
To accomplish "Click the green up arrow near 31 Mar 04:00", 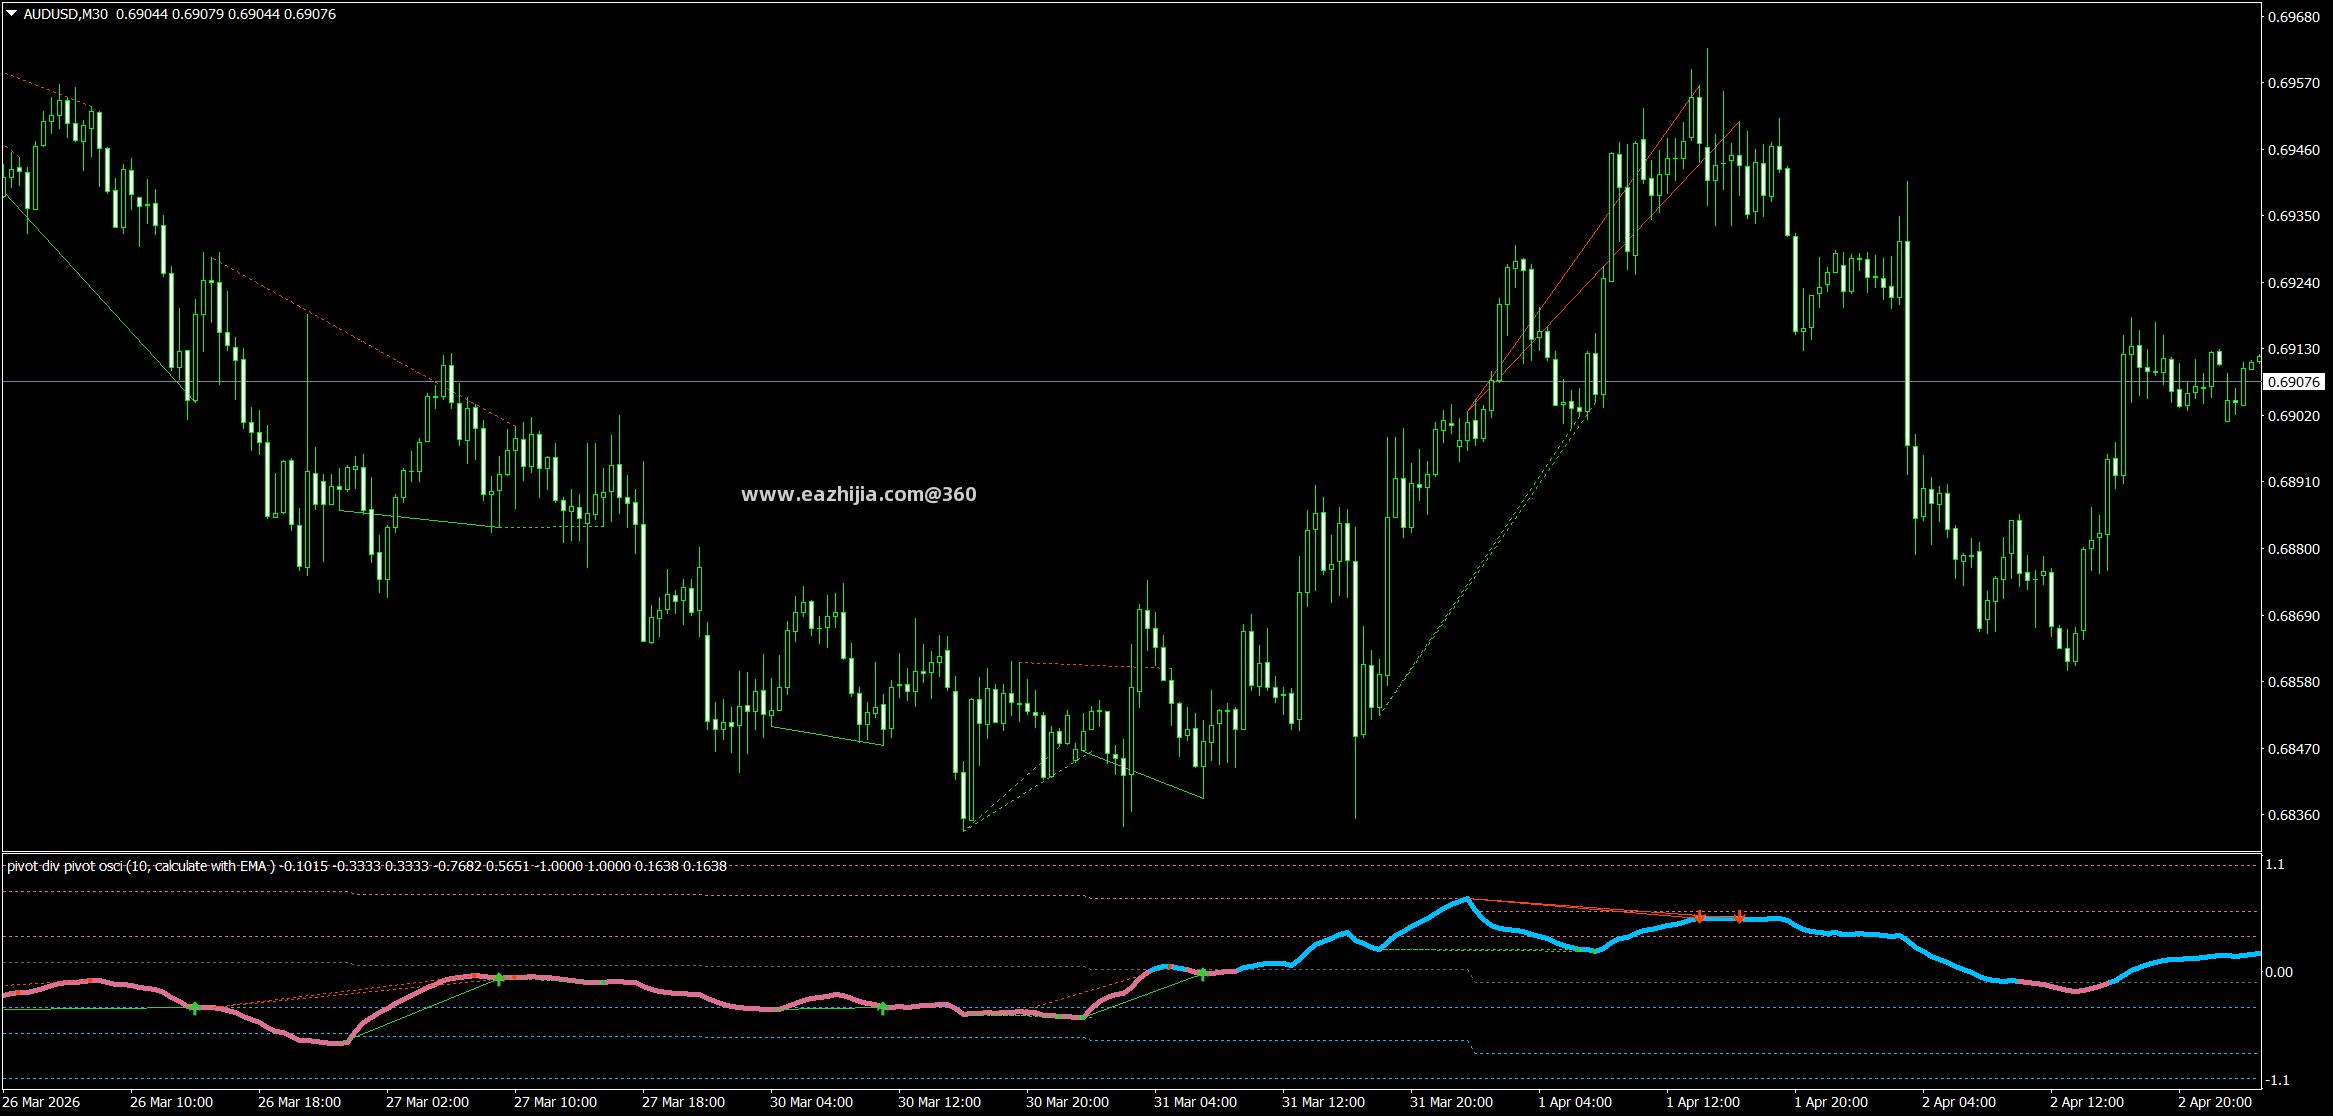I will click(1202, 973).
